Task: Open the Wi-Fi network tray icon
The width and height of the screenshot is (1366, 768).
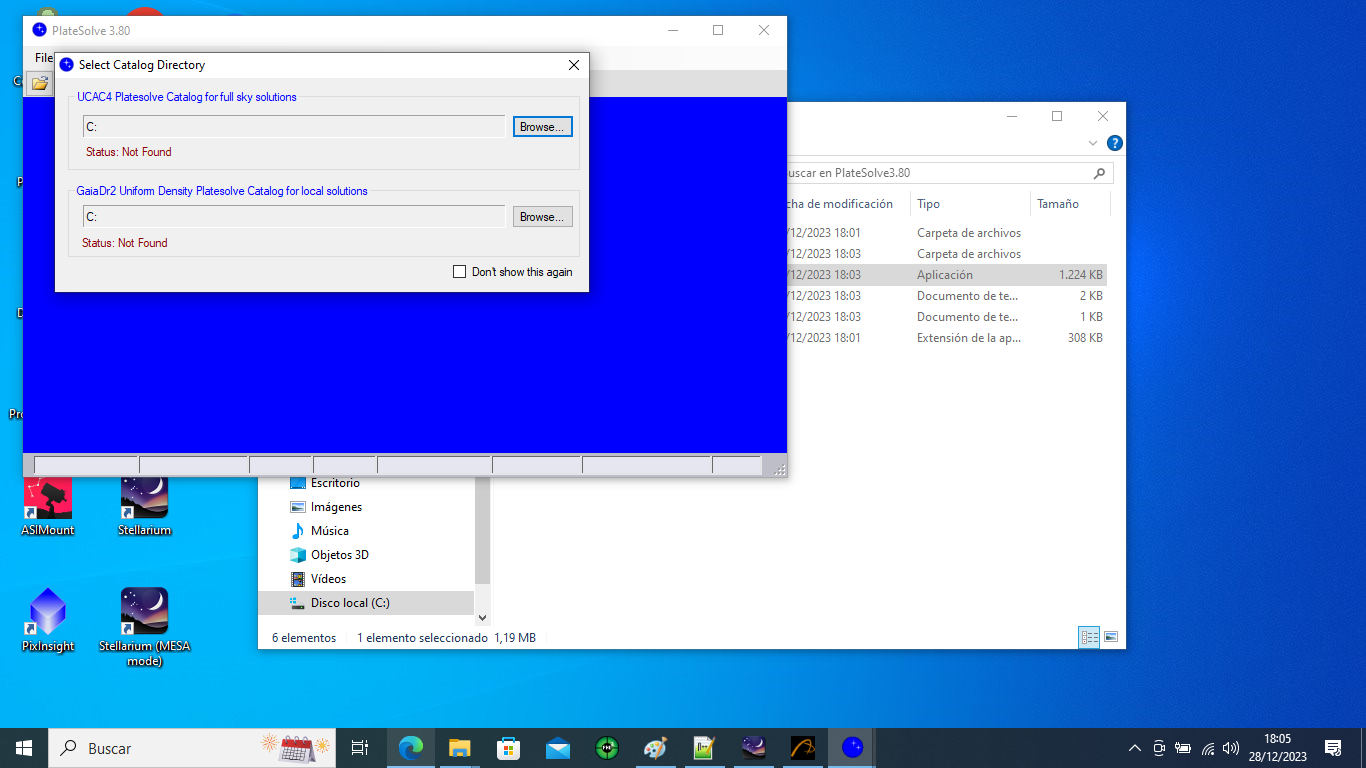Action: (1208, 748)
